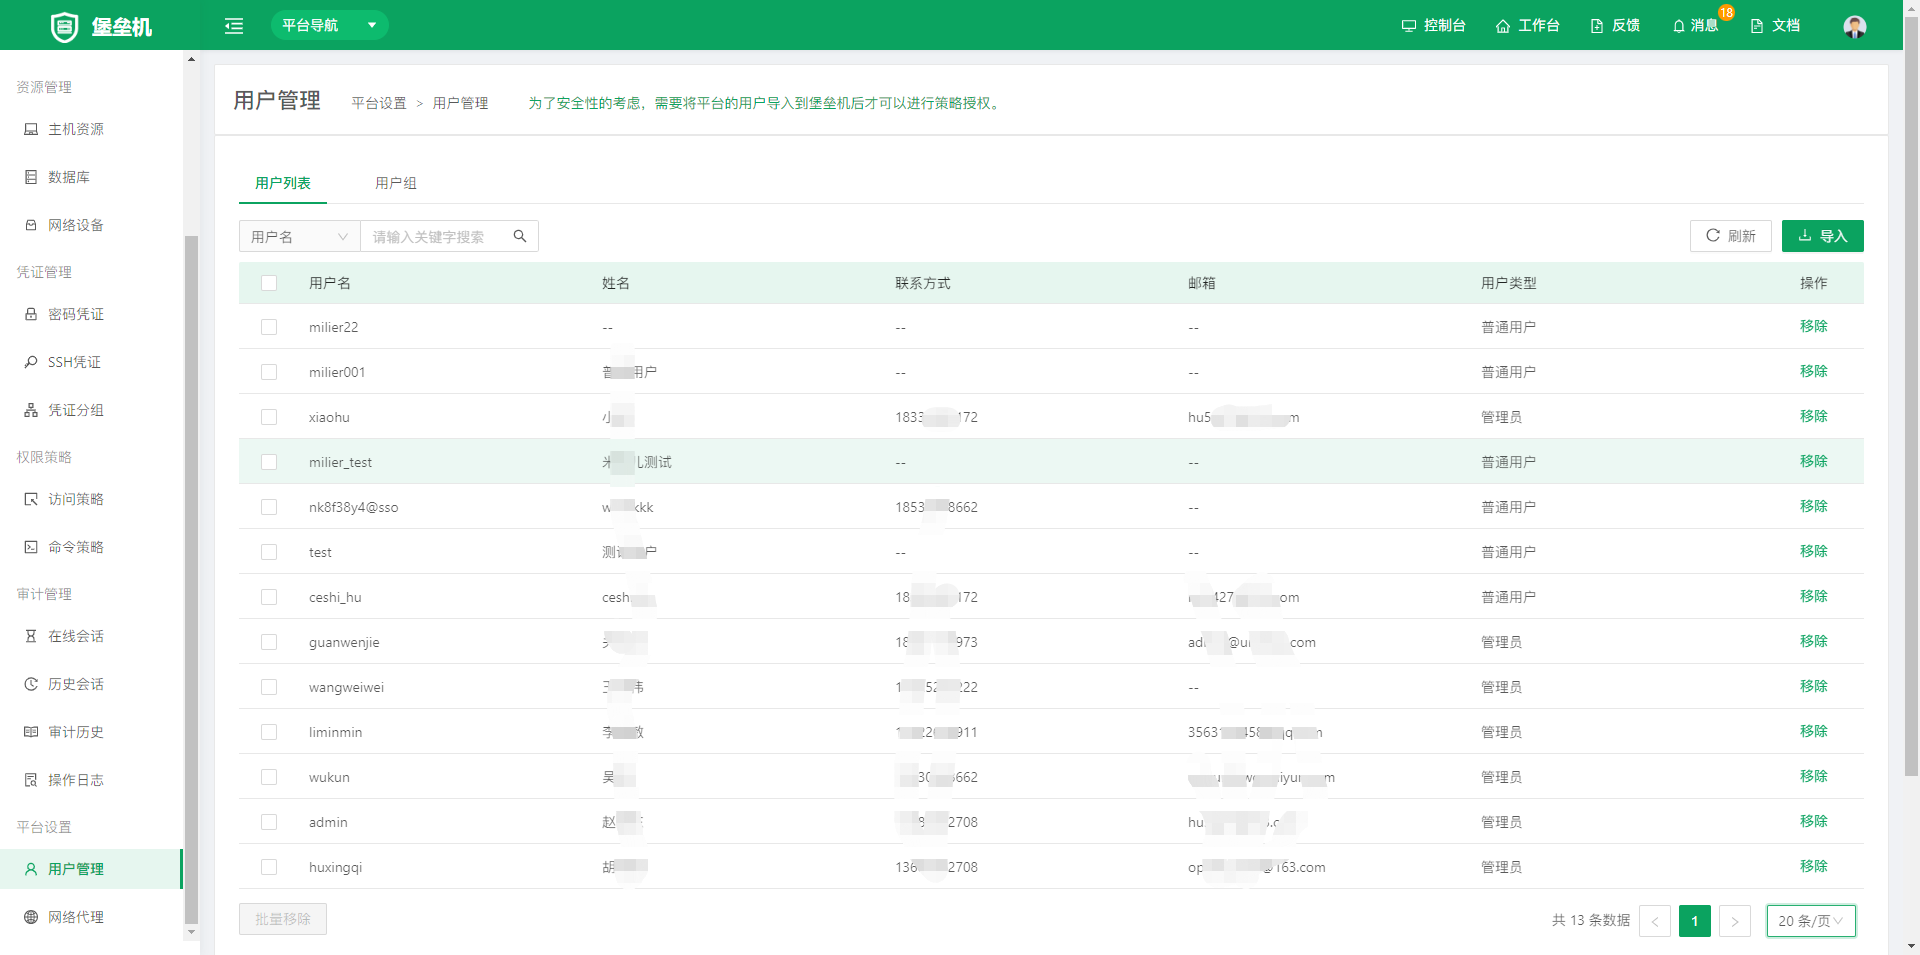
Task: Click page number 1 in pagination
Action: [1695, 921]
